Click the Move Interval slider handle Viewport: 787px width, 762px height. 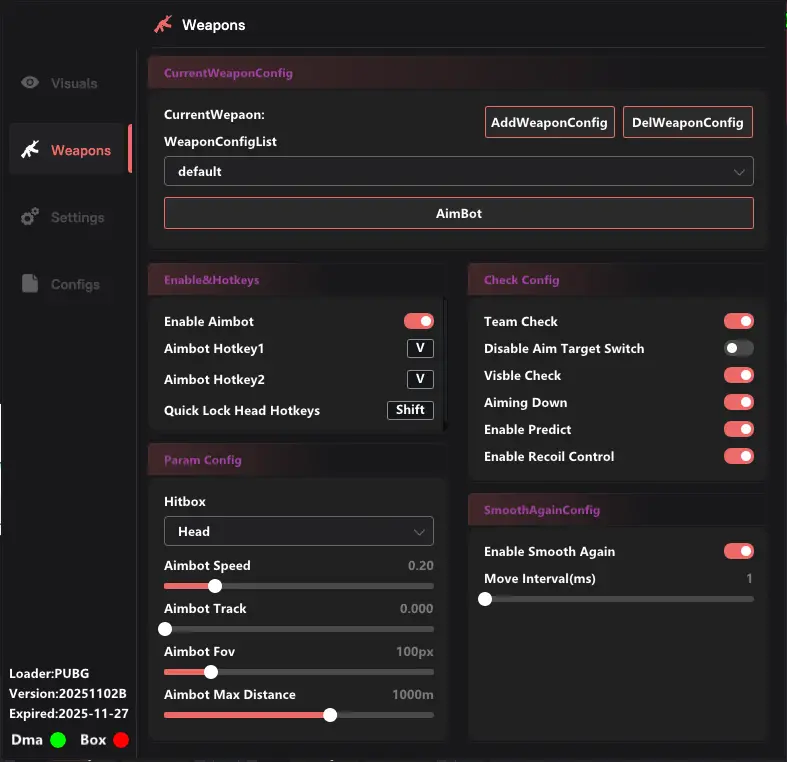(x=485, y=599)
